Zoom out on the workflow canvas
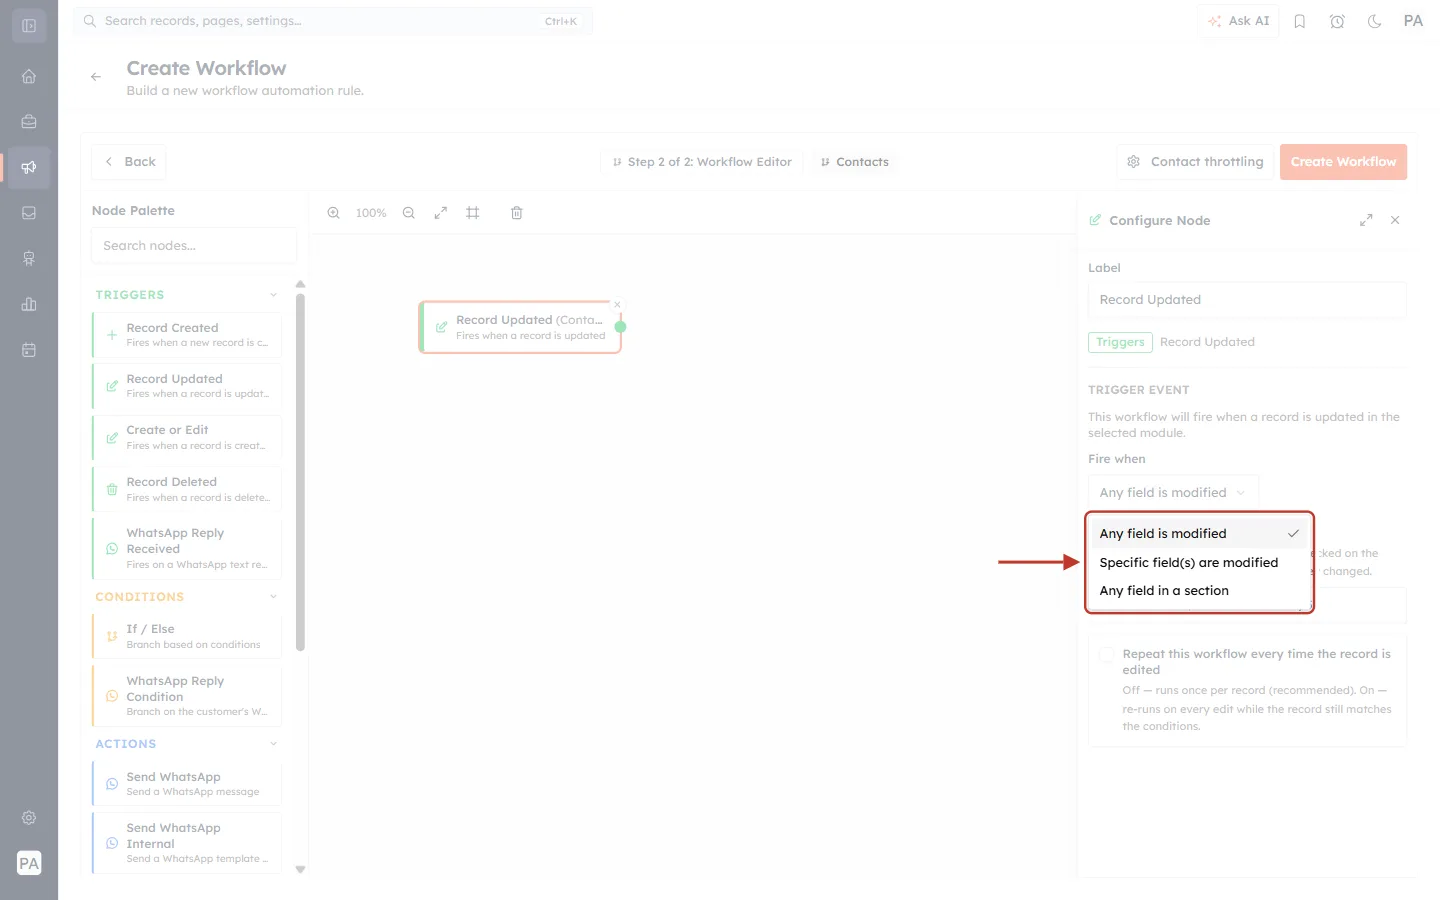The height and width of the screenshot is (900, 1440). pyautogui.click(x=409, y=213)
